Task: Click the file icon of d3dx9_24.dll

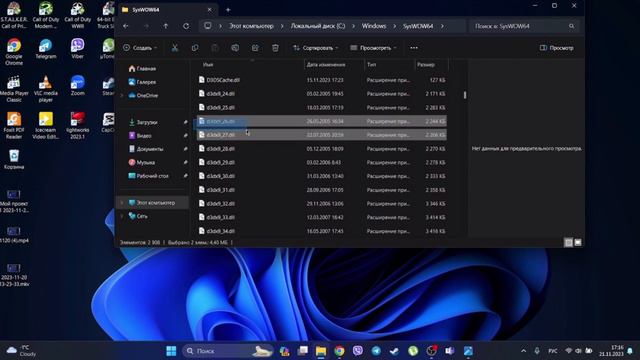Action: [202, 93]
